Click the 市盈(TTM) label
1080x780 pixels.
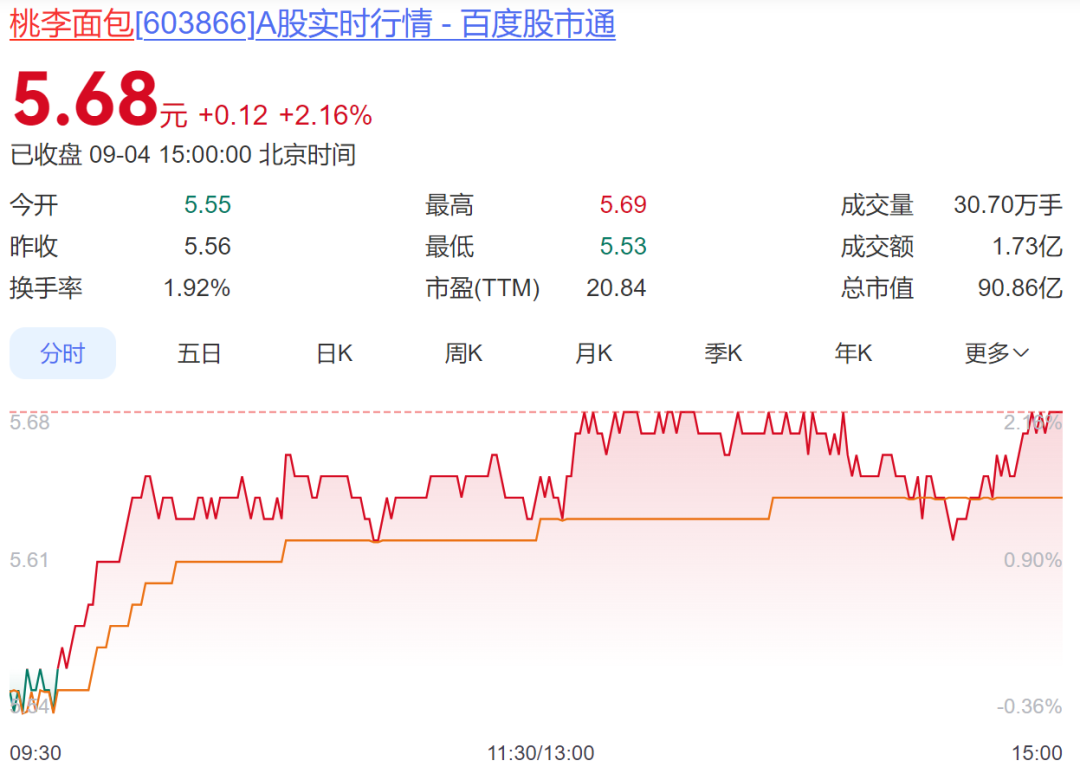(x=483, y=288)
